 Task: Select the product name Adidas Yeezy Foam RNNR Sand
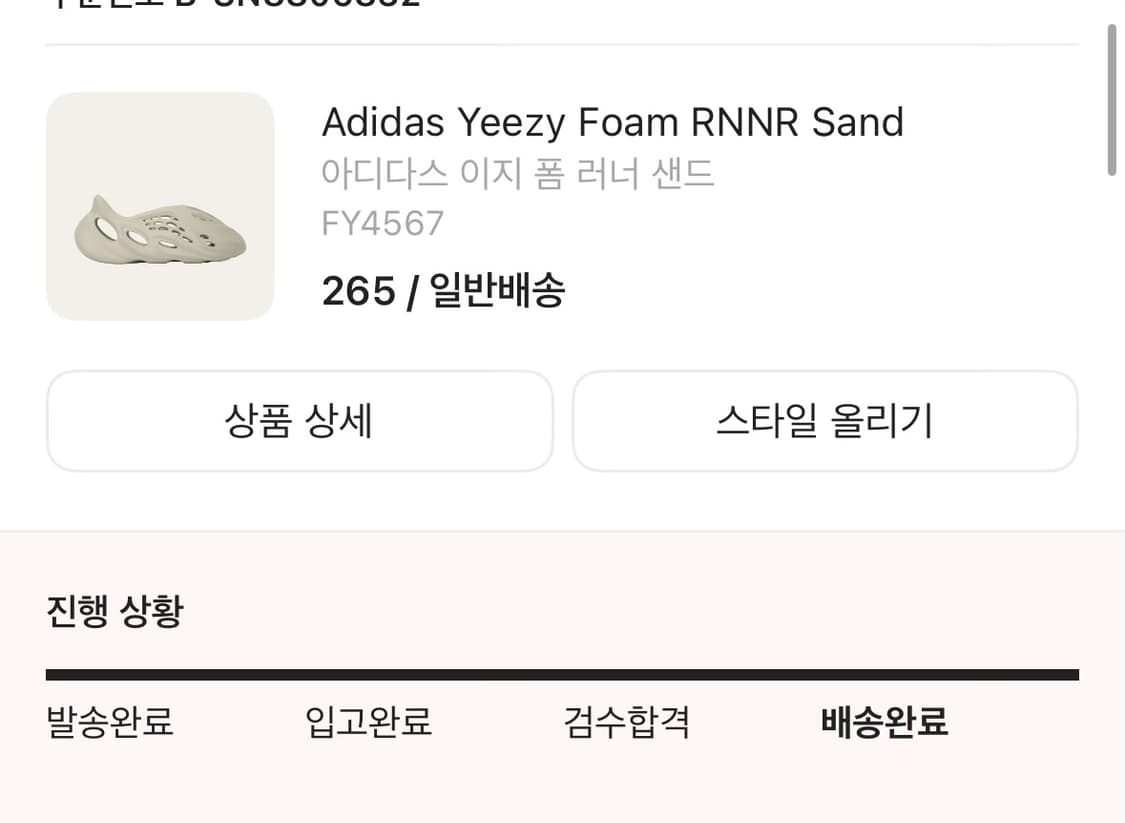tap(612, 121)
